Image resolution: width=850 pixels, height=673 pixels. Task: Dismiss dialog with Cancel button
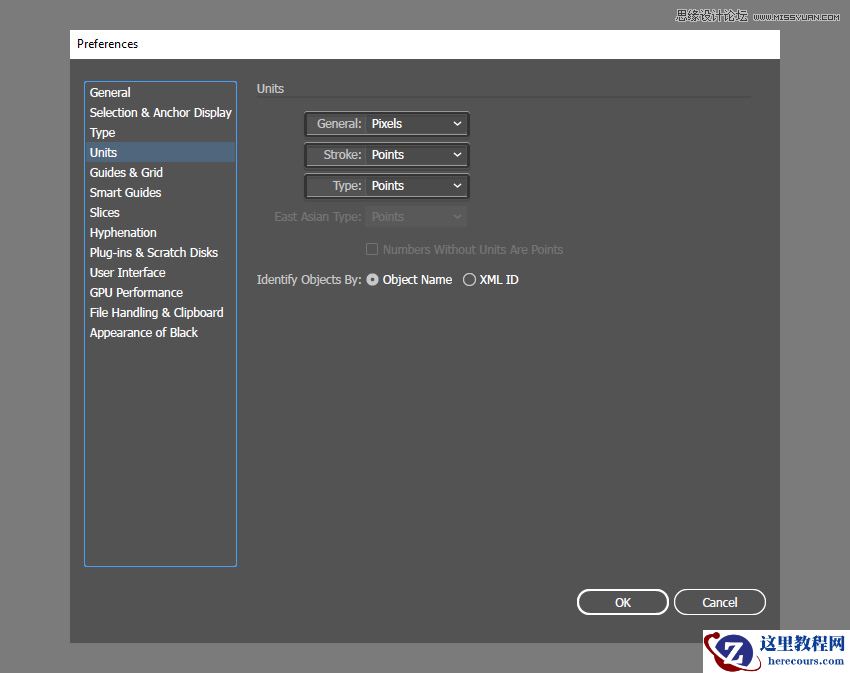(x=720, y=603)
